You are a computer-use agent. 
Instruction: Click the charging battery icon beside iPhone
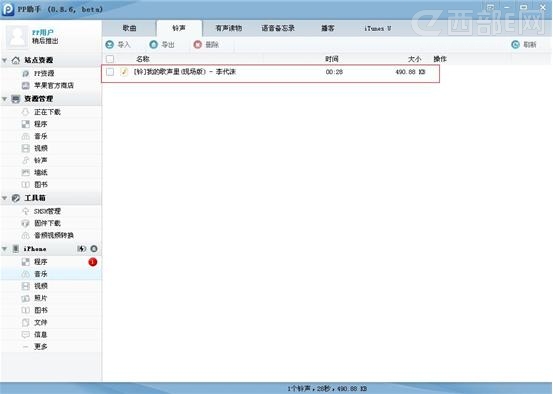pyautogui.click(x=81, y=249)
